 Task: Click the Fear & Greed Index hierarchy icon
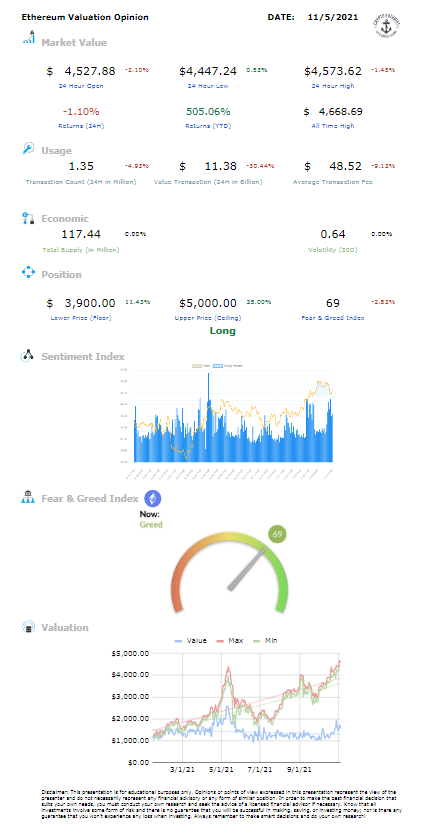pyautogui.click(x=28, y=498)
